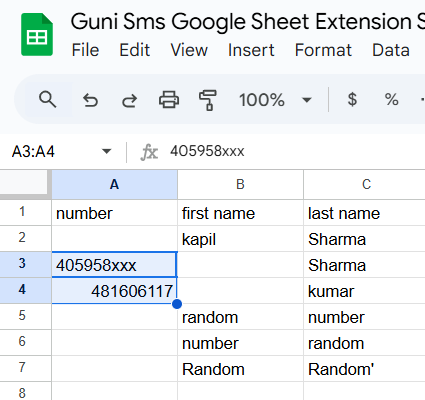Viewport: 425px width, 400px height.
Task: Click 'Sharma' cell in row 3
Action: pos(365,265)
